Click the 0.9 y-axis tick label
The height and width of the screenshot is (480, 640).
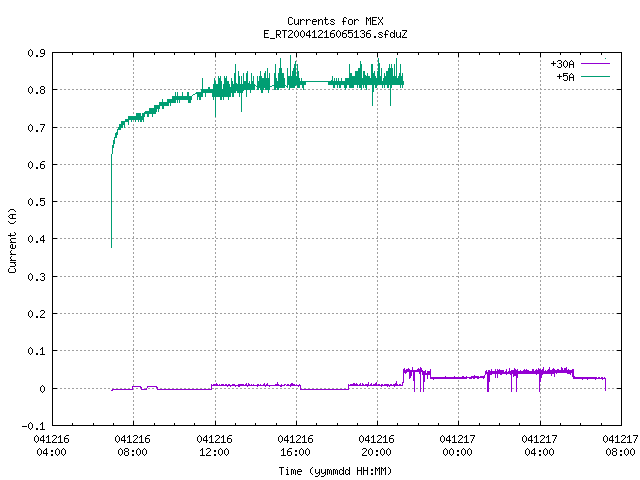pos(36,53)
